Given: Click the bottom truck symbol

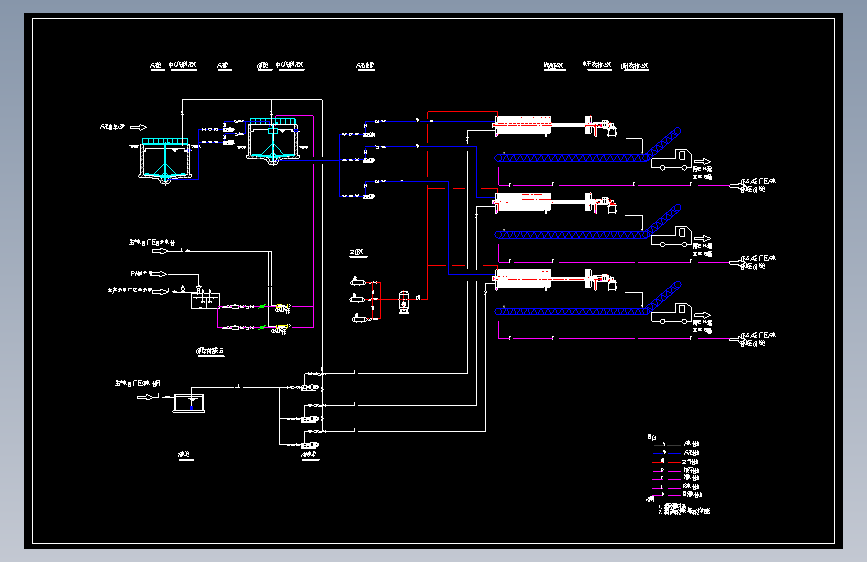Looking at the screenshot, I should click(671, 314).
